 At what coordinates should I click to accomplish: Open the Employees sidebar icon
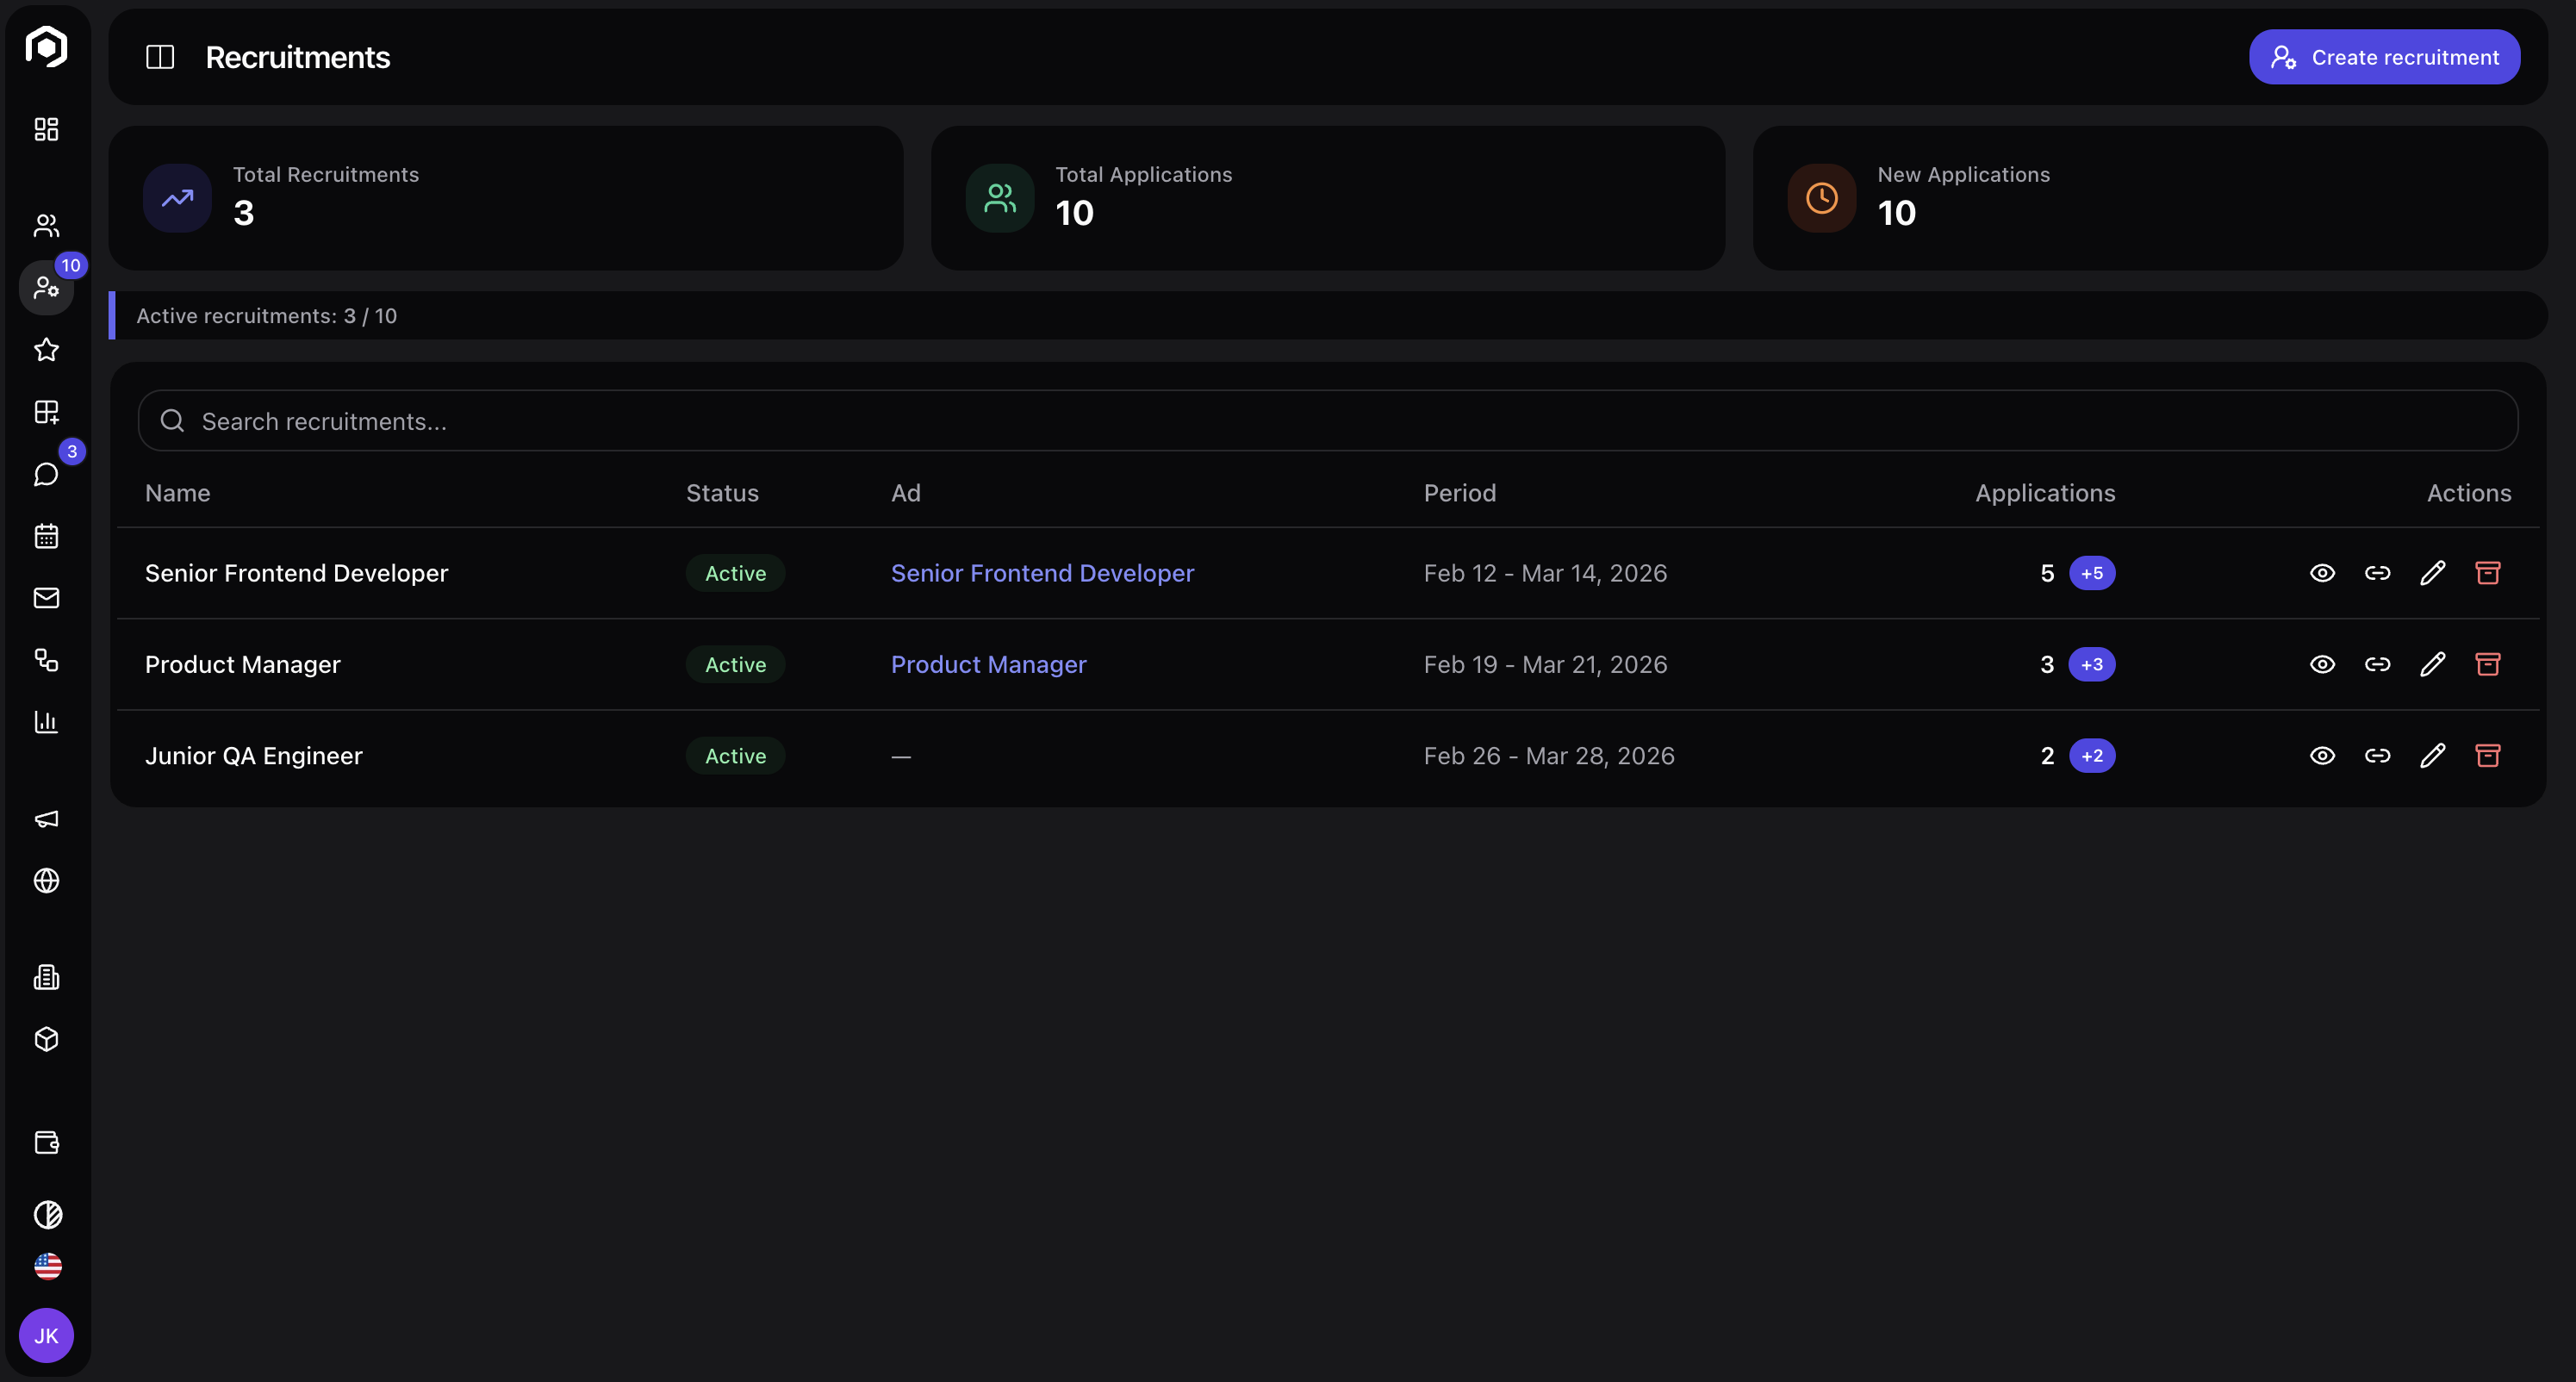pyautogui.click(x=46, y=225)
